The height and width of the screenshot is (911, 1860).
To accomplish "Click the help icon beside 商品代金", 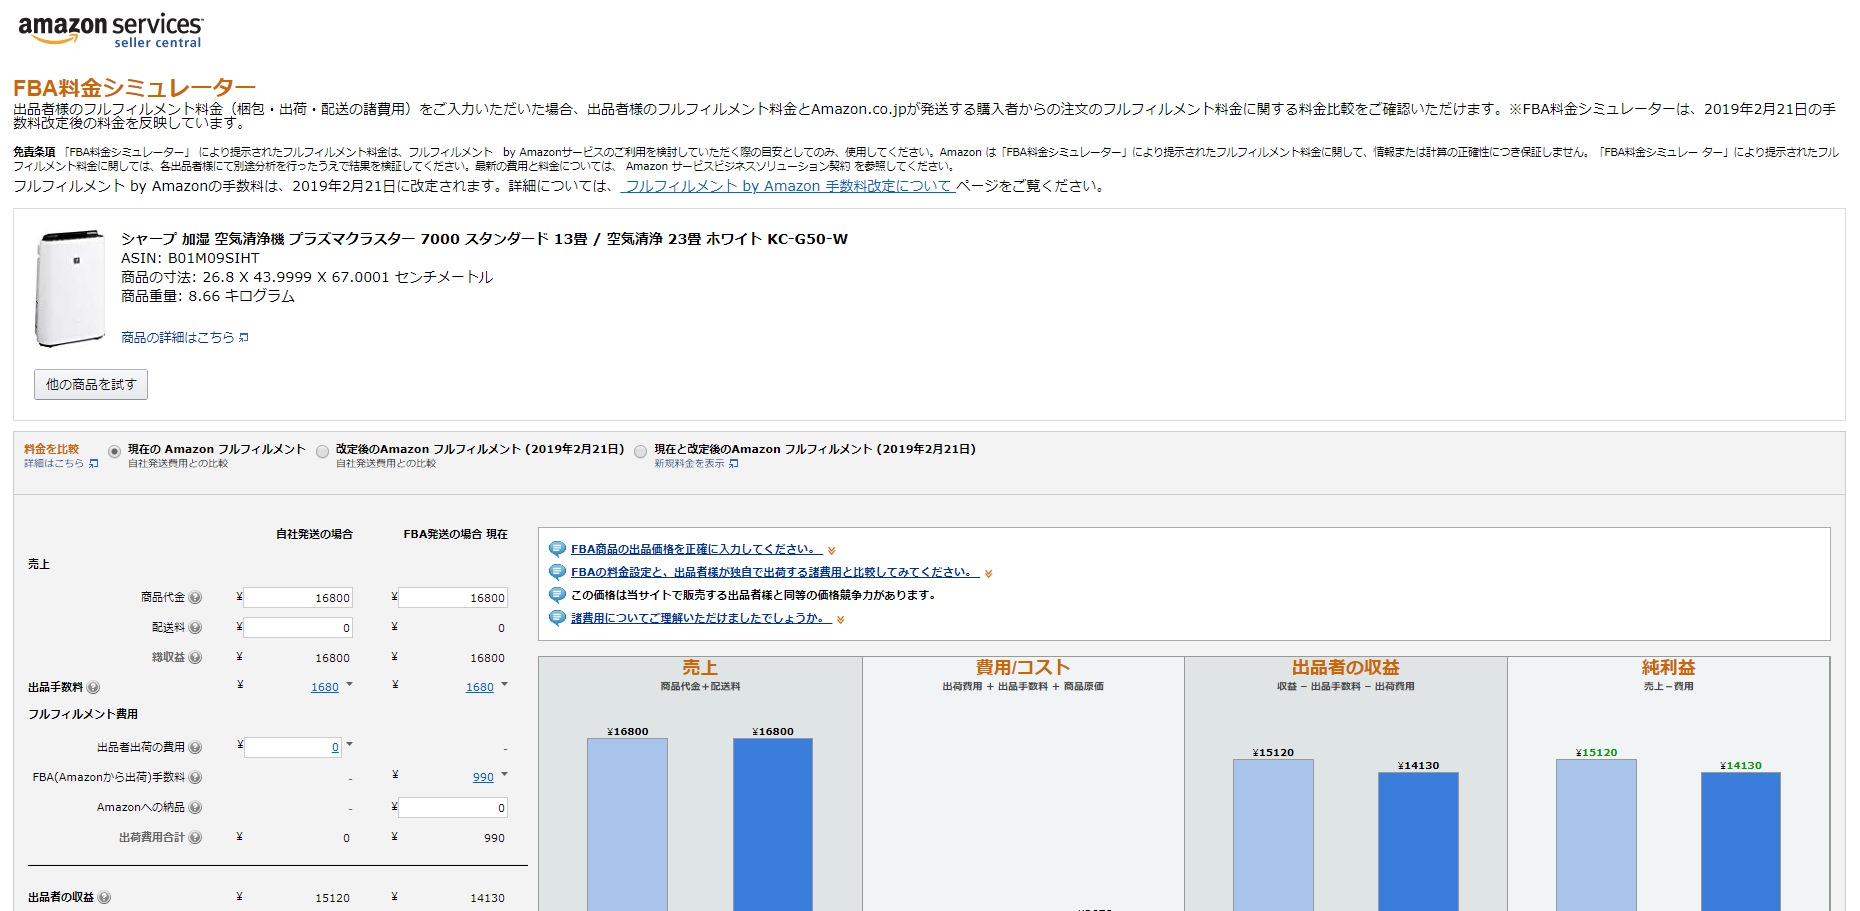I will [195, 598].
